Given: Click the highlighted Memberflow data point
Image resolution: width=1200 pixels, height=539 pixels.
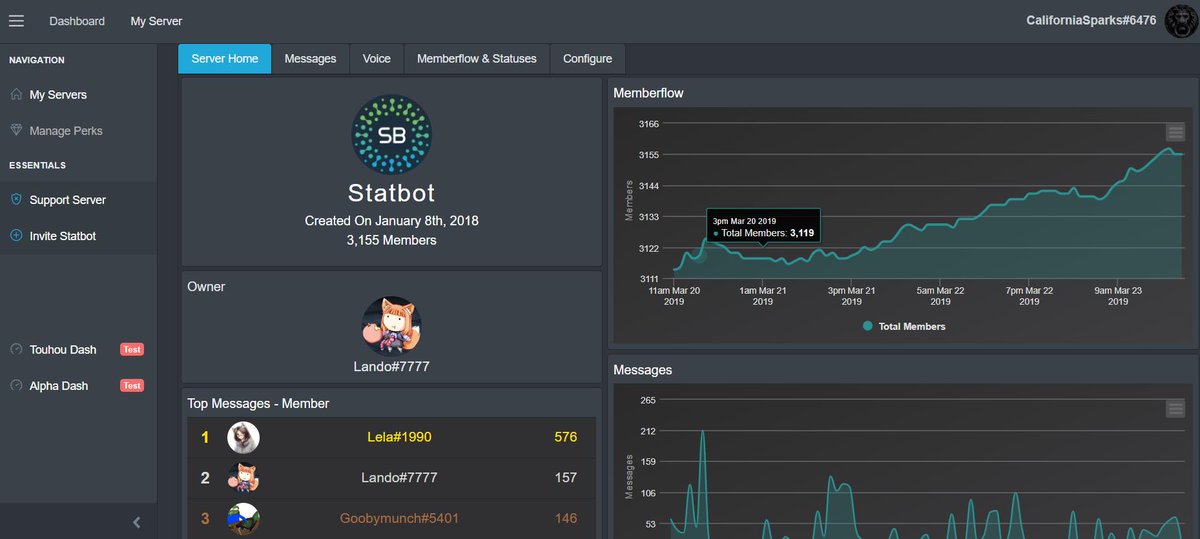Looking at the screenshot, I should 699,255.
